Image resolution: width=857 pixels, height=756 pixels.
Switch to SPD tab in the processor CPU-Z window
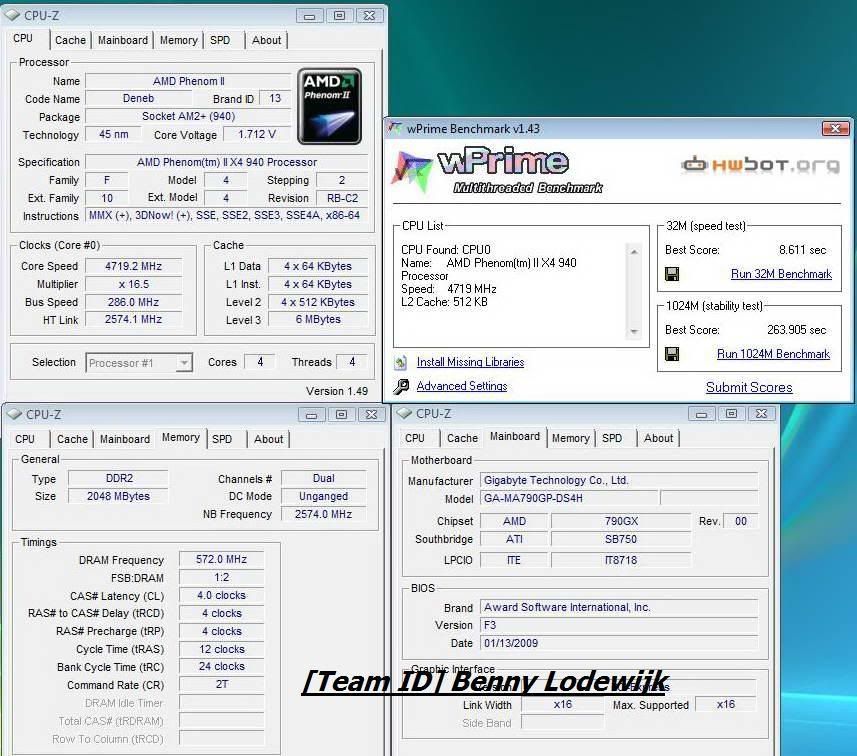[220, 40]
